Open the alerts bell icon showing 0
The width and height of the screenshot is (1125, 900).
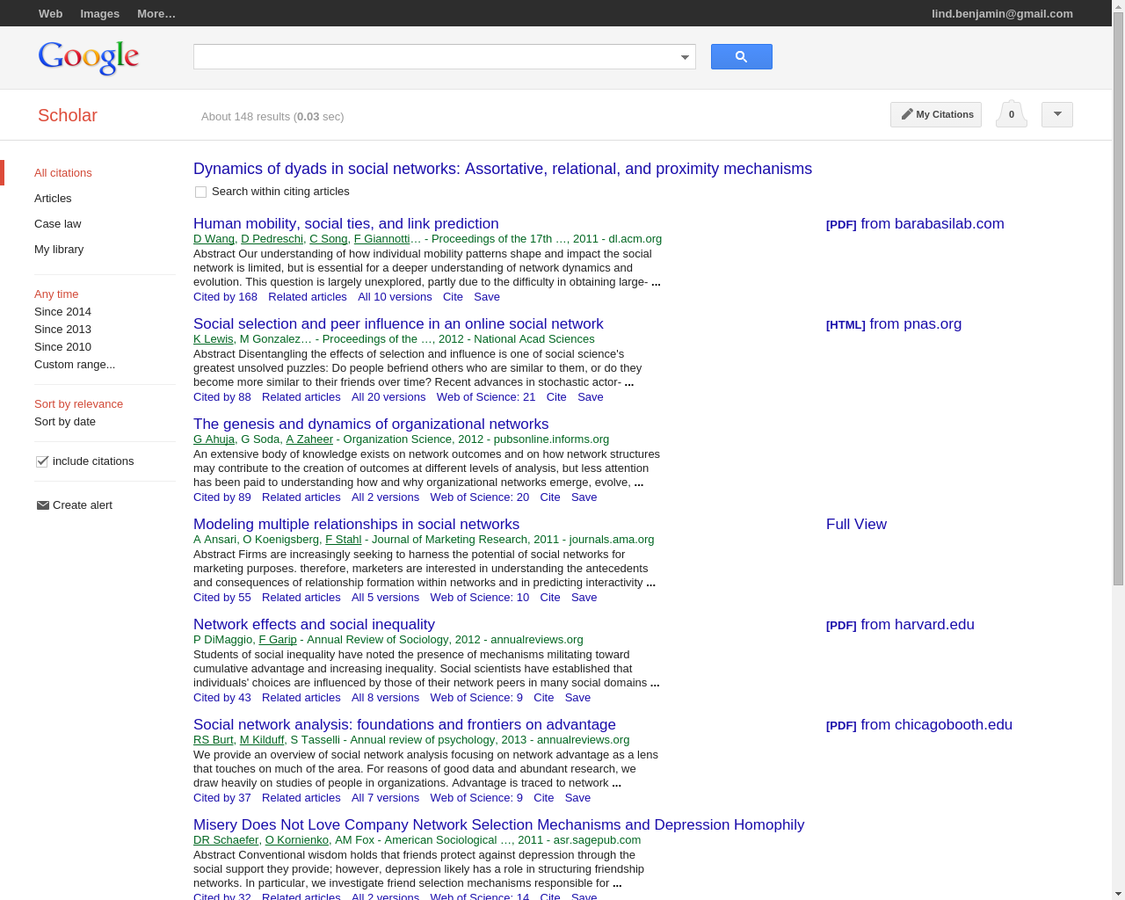tap(1011, 114)
